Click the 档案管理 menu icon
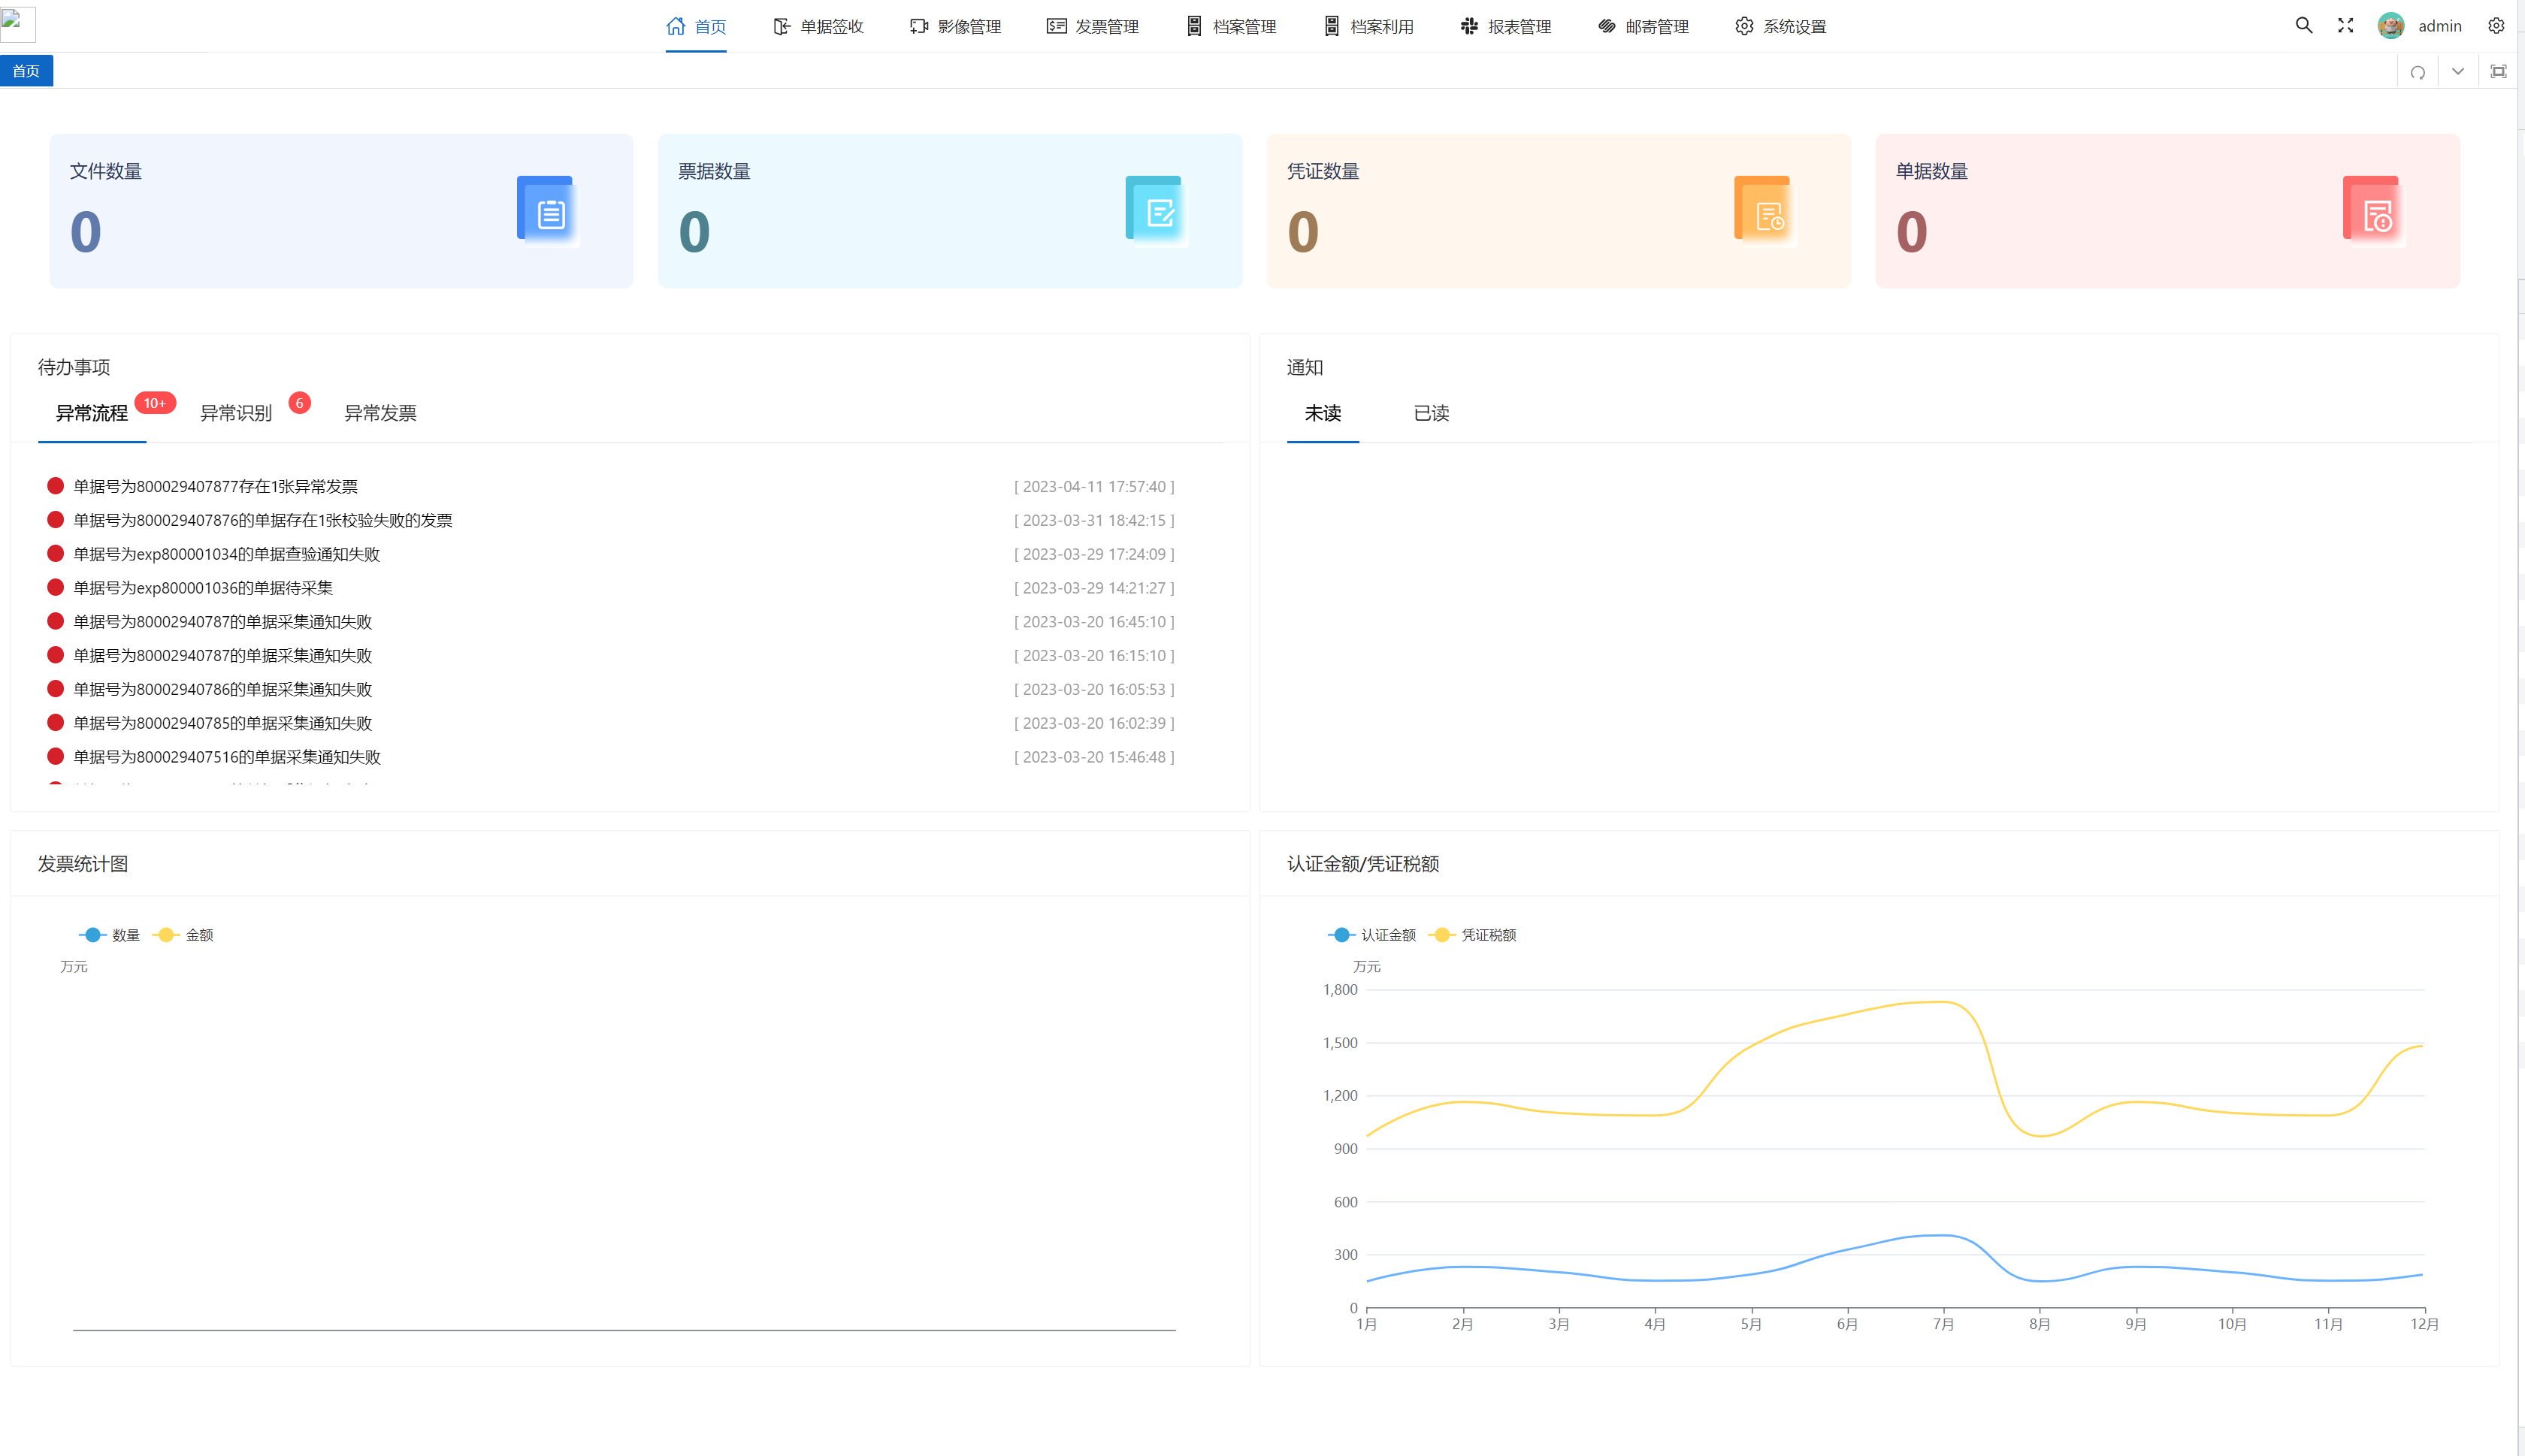Screen dimensions: 2525x1456 pyautogui.click(x=1194, y=26)
